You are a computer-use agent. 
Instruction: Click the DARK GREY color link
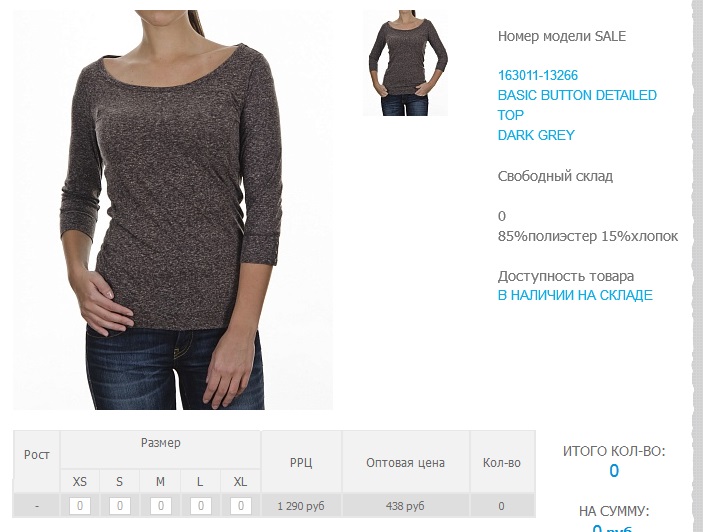click(536, 135)
